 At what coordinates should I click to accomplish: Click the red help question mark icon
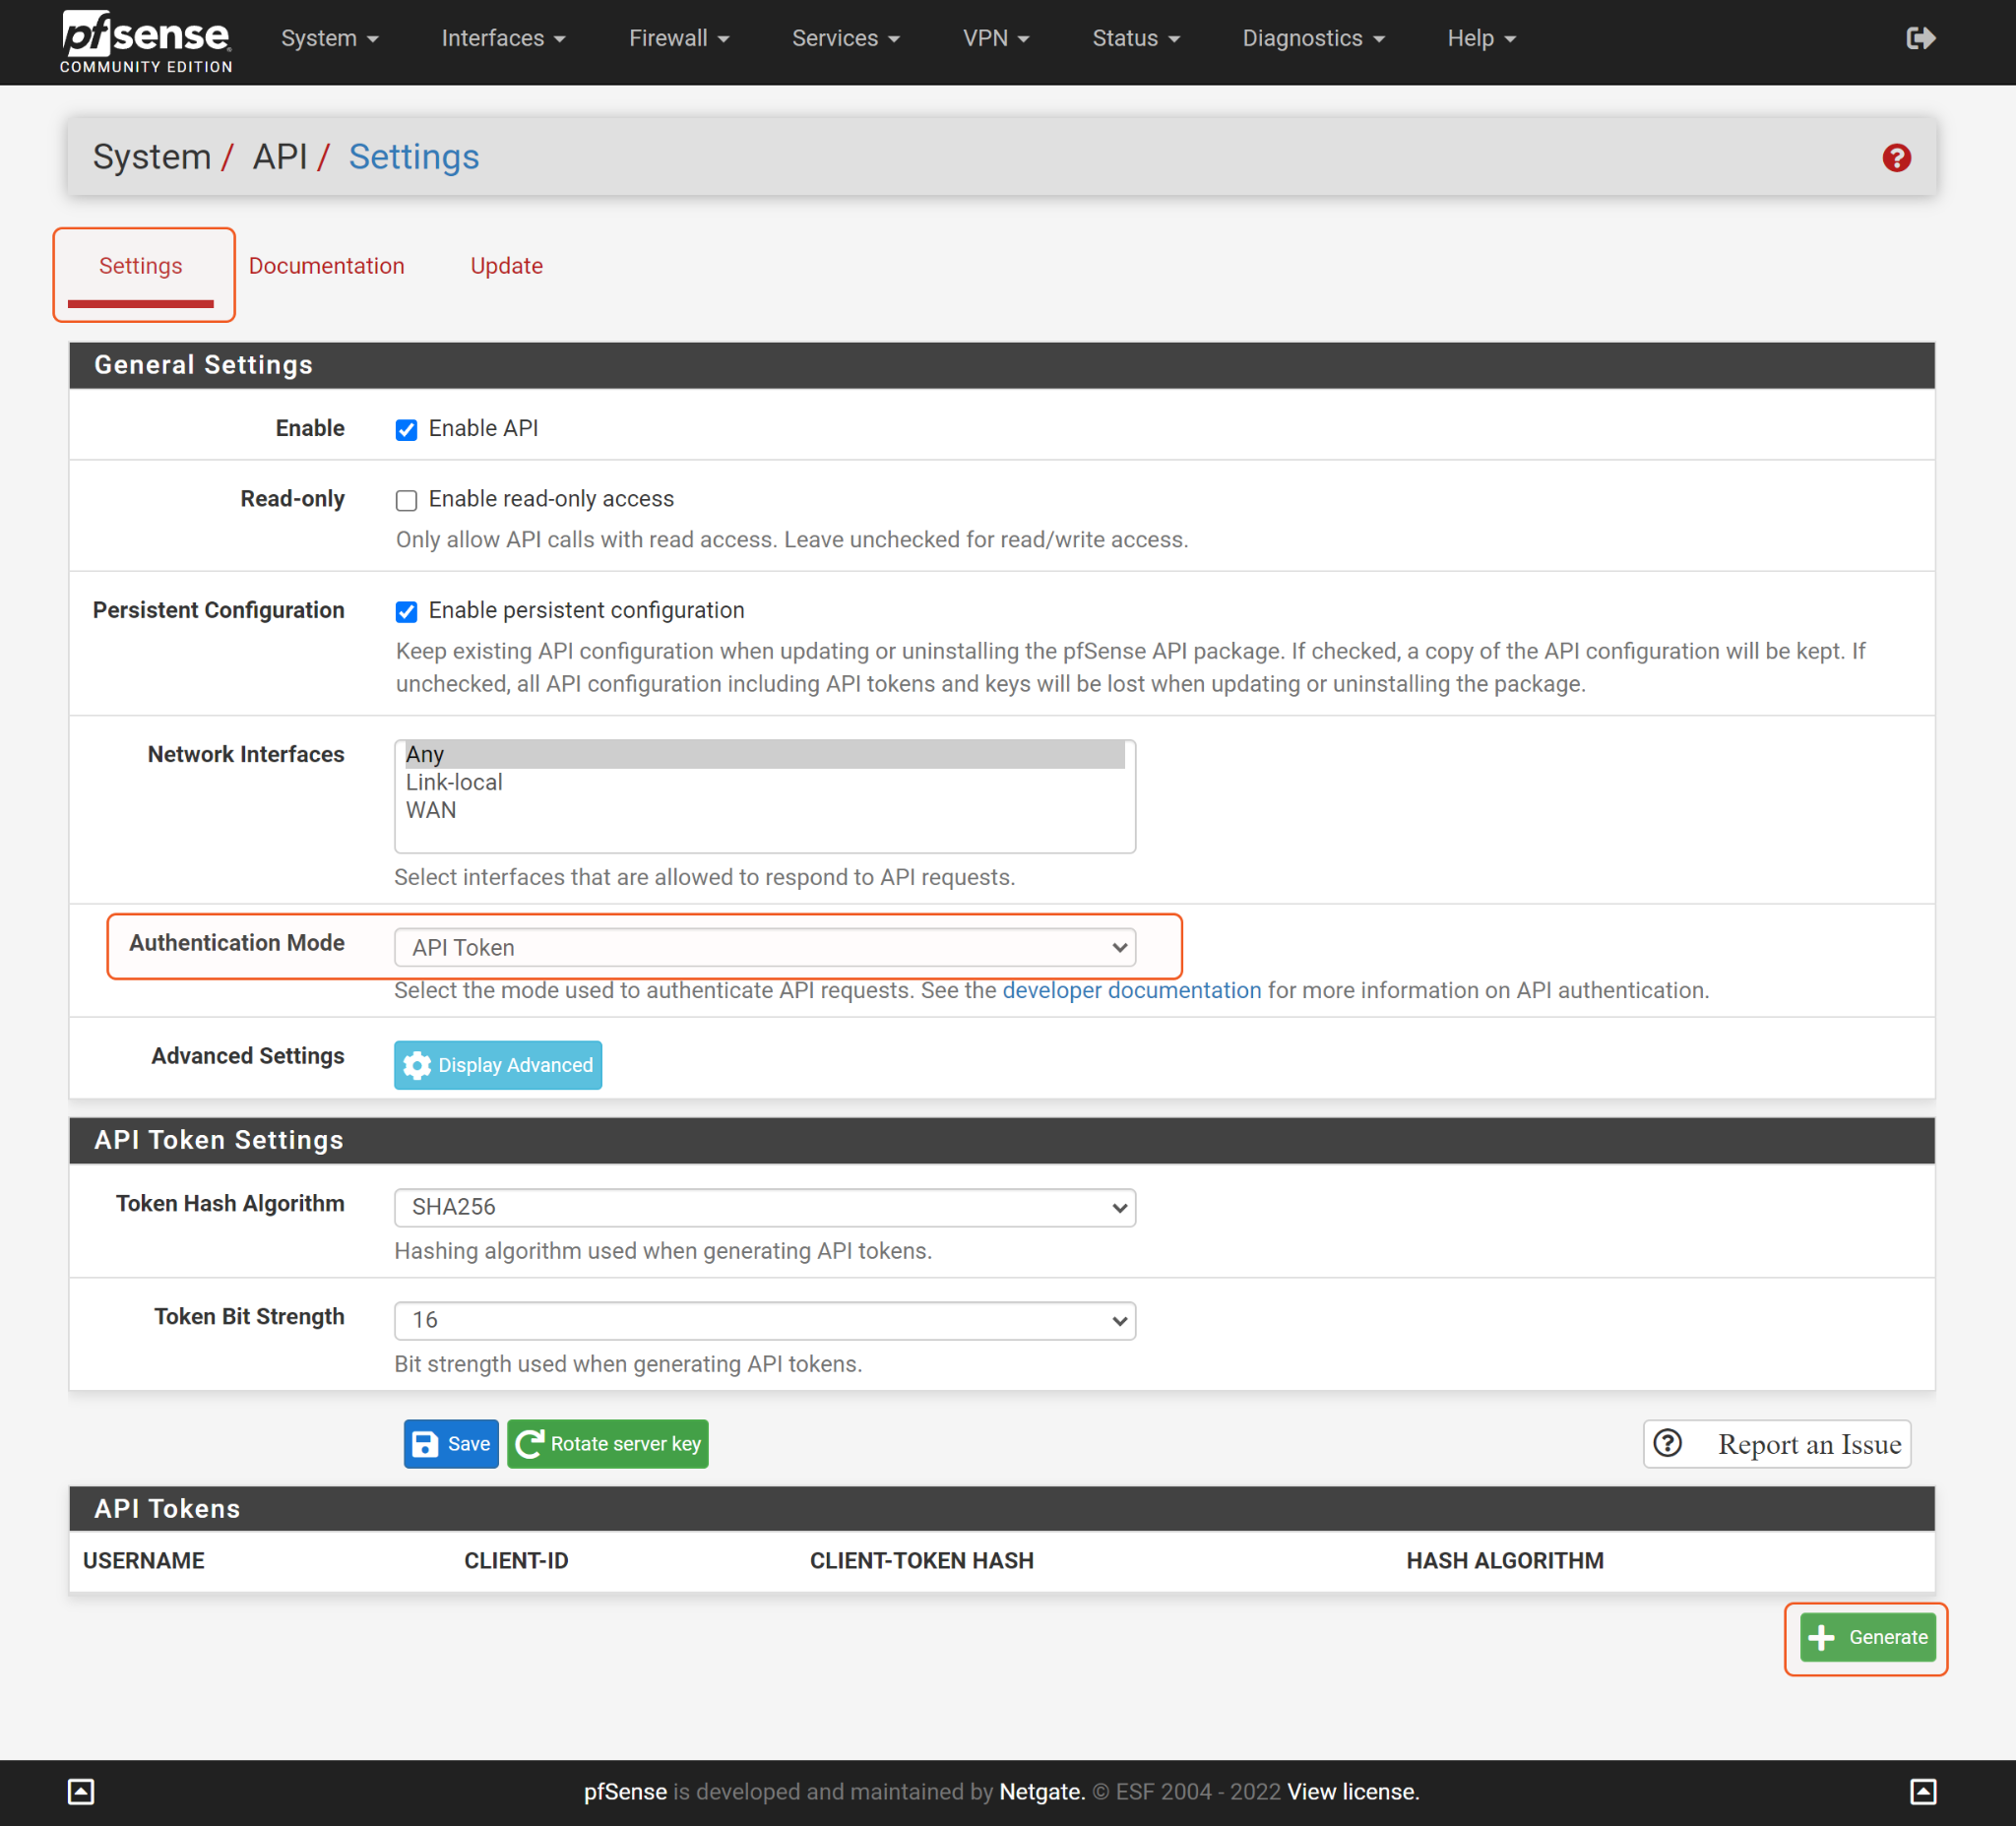click(1896, 158)
